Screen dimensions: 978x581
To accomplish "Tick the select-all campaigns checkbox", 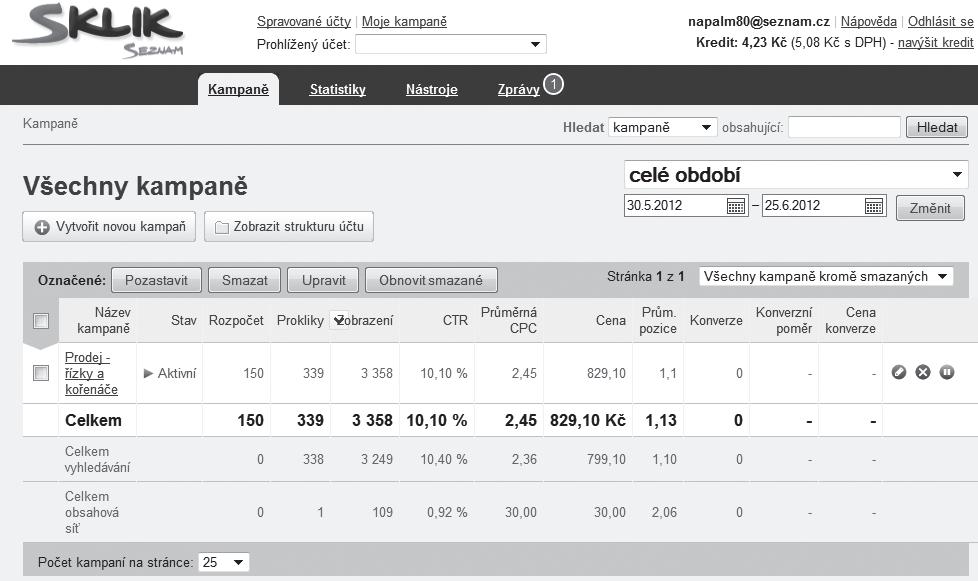I will 41,320.
